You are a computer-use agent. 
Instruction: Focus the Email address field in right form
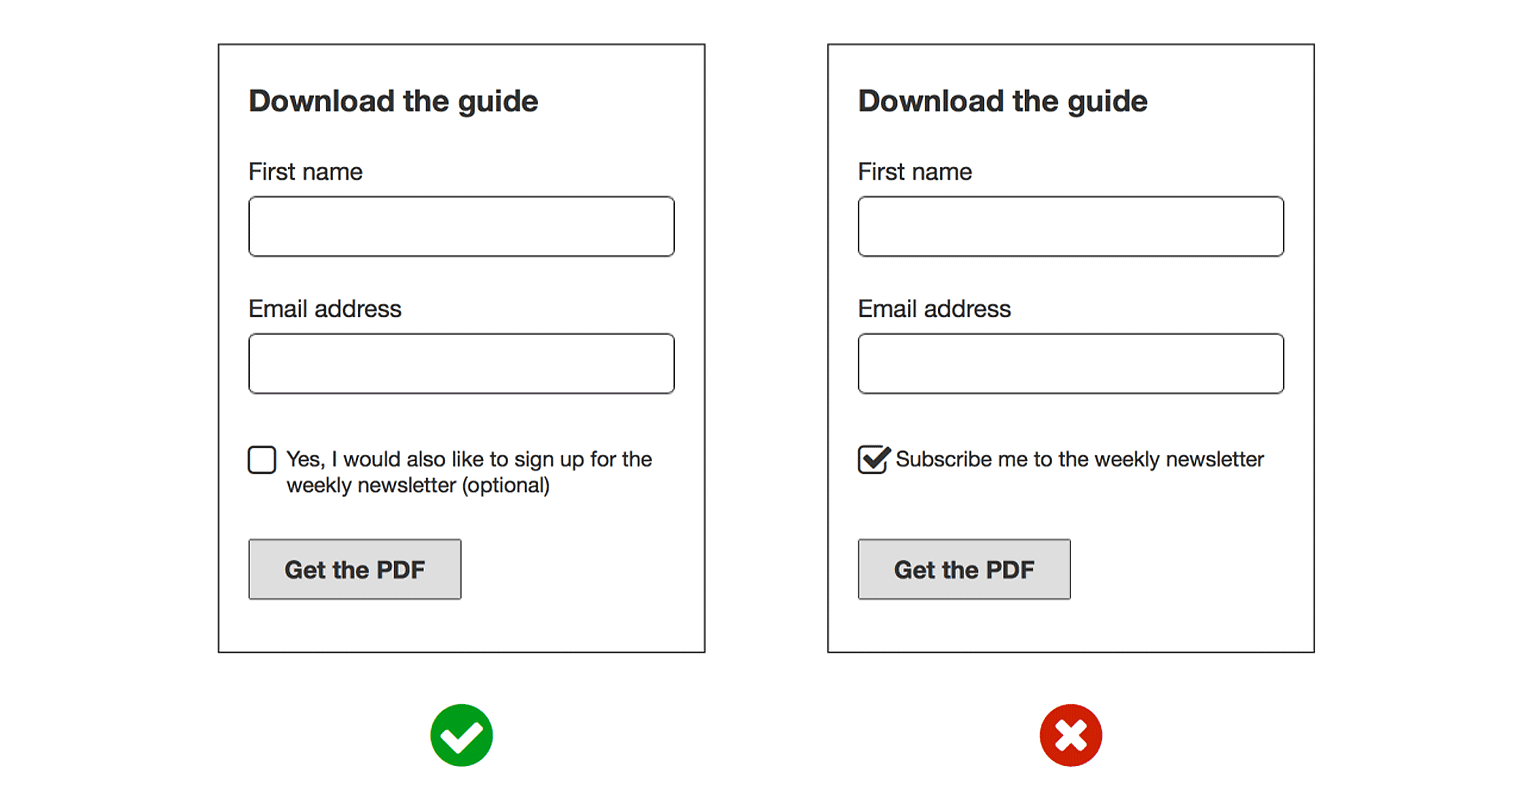pyautogui.click(x=1070, y=364)
